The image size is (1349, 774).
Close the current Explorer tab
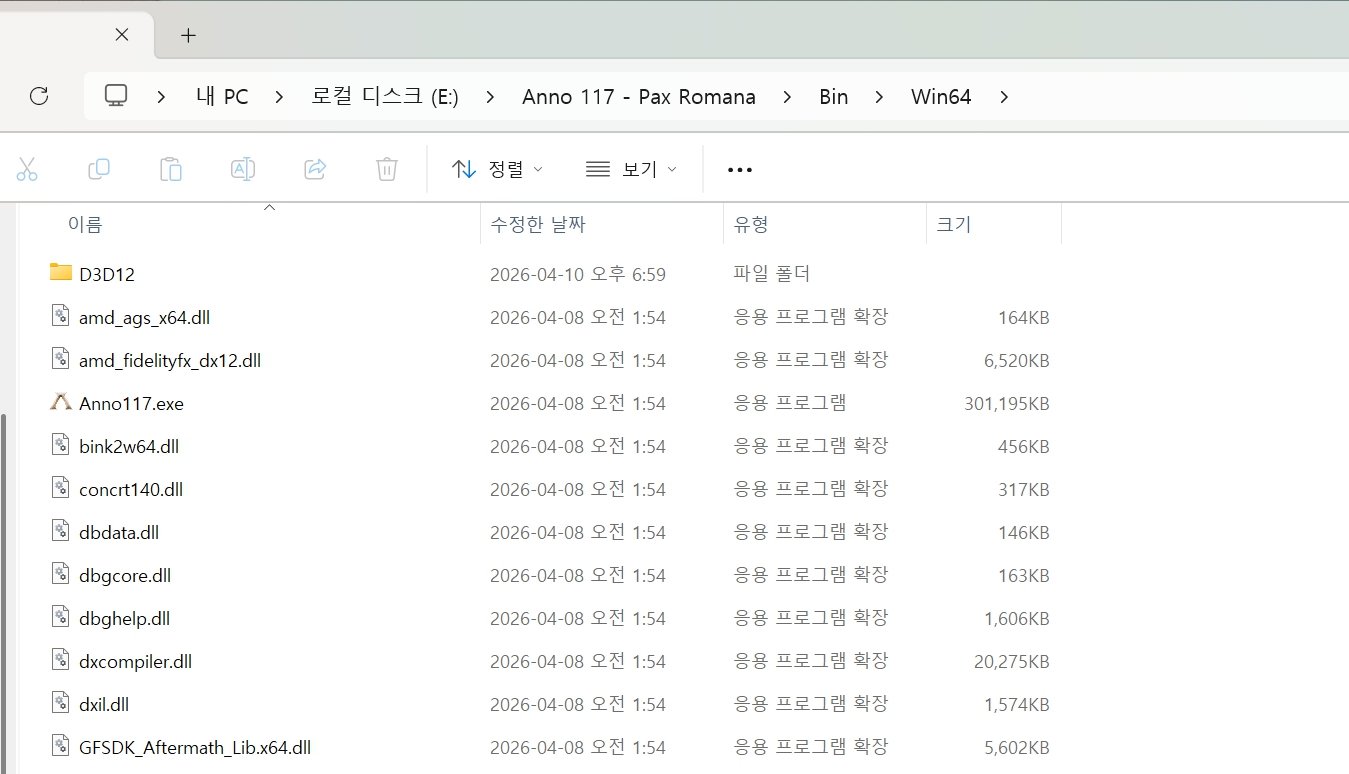pyautogui.click(x=122, y=35)
